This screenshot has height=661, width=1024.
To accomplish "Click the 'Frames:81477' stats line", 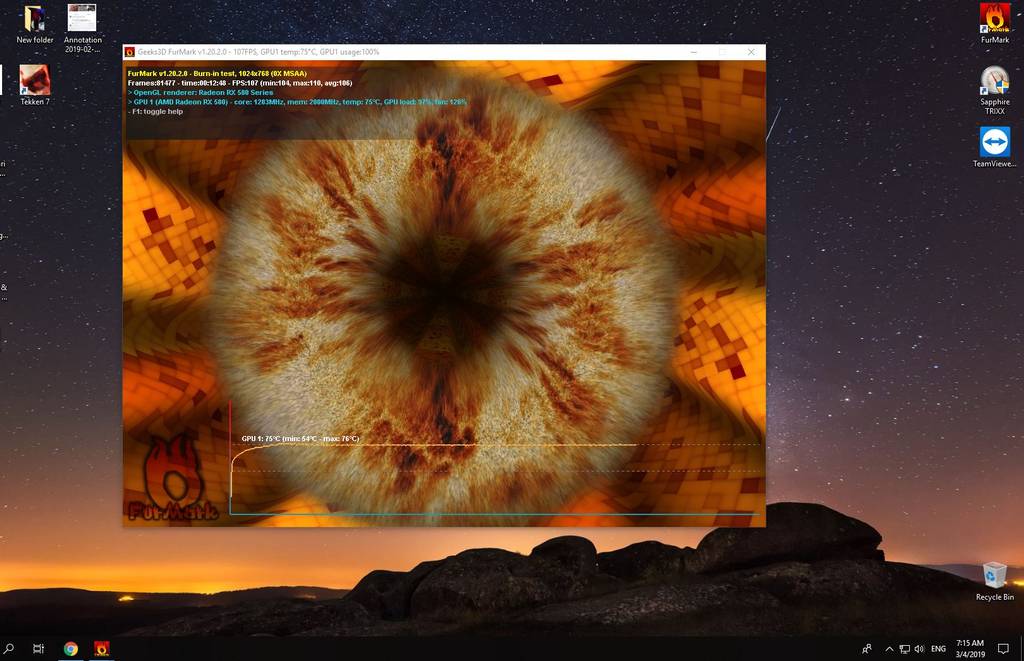I will click(240, 83).
